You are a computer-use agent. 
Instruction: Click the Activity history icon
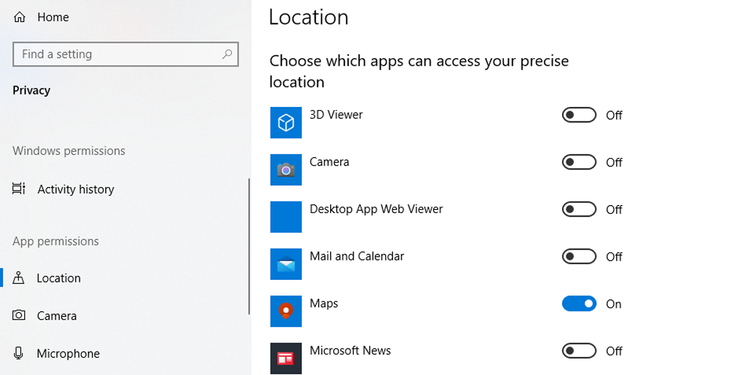[x=19, y=189]
